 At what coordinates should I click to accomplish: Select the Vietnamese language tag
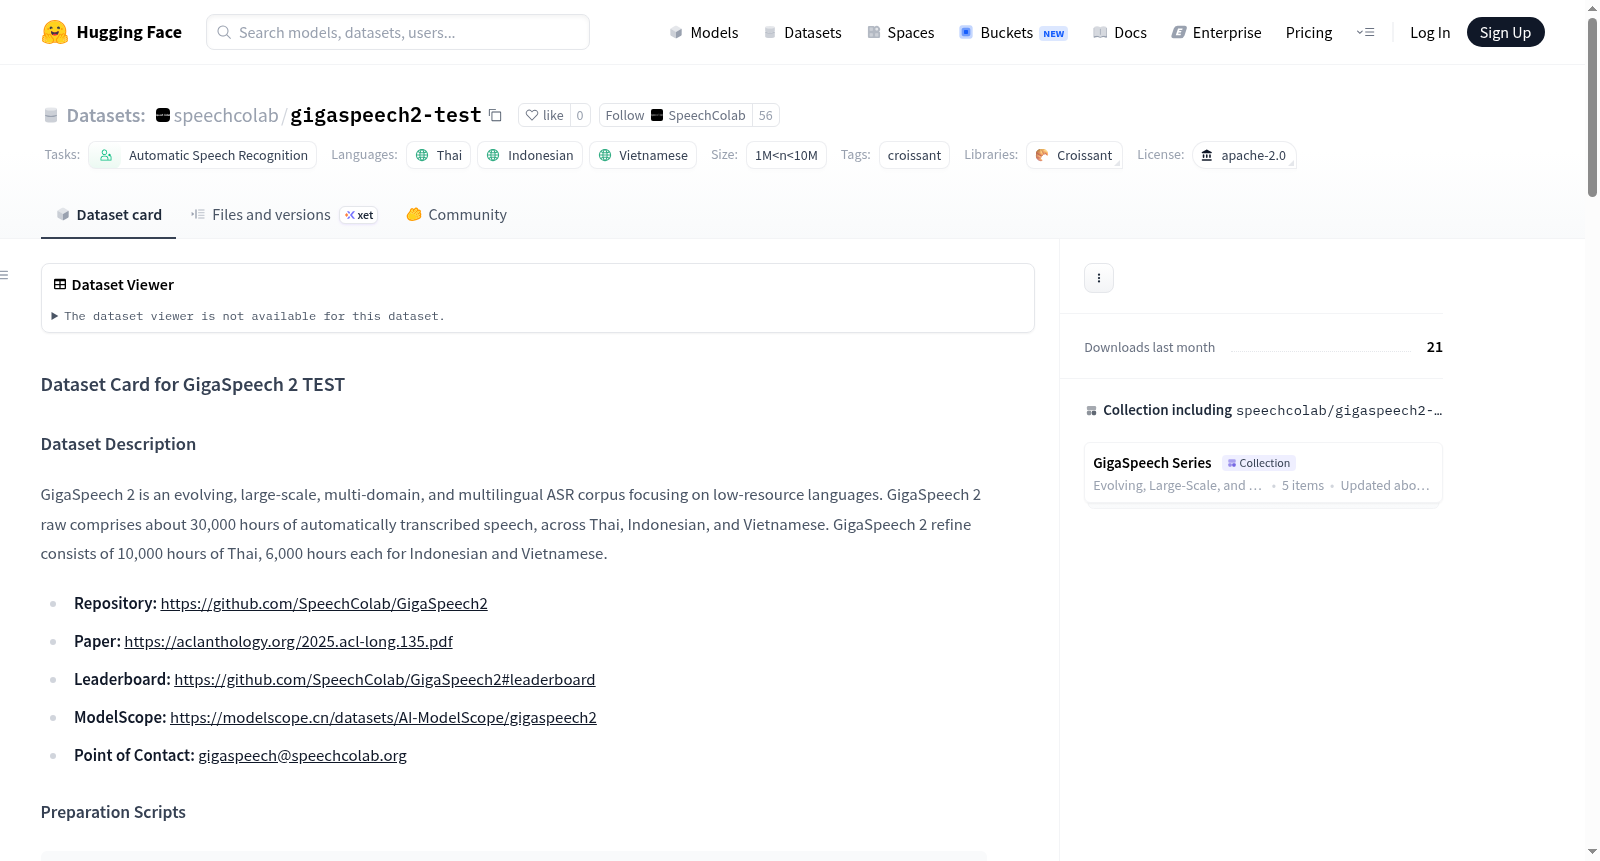click(x=643, y=155)
